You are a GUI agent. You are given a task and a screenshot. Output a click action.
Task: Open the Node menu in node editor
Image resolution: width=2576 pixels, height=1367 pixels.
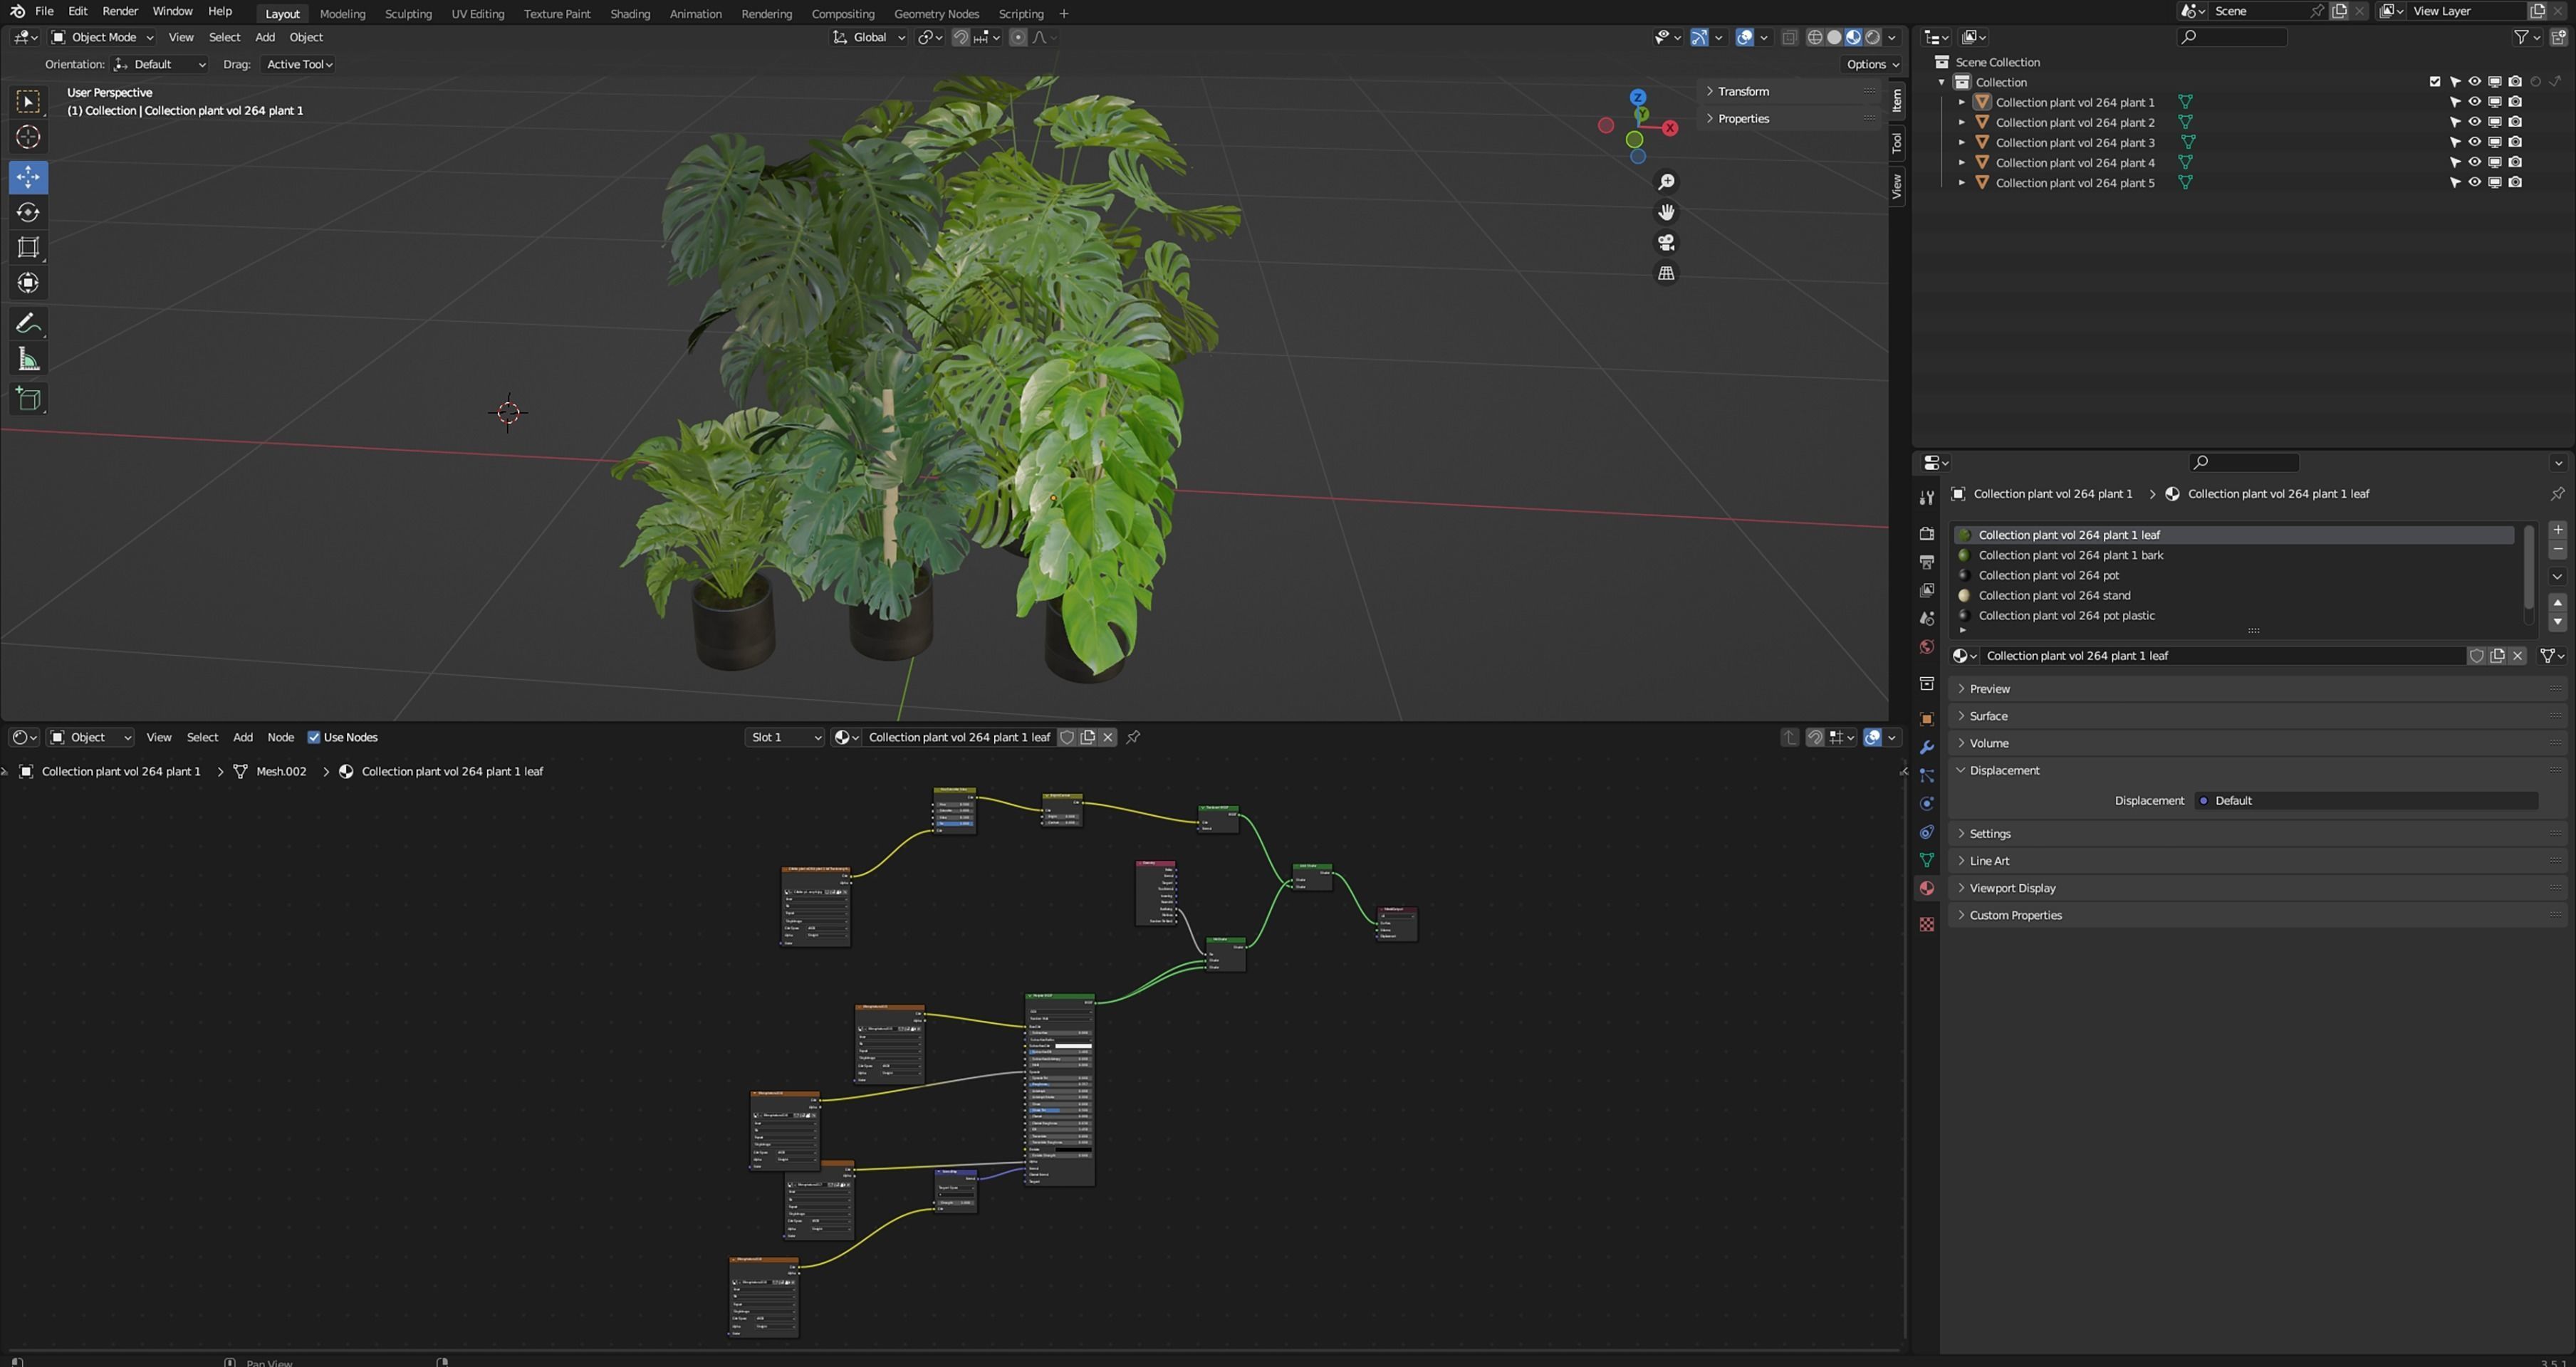pyautogui.click(x=280, y=738)
